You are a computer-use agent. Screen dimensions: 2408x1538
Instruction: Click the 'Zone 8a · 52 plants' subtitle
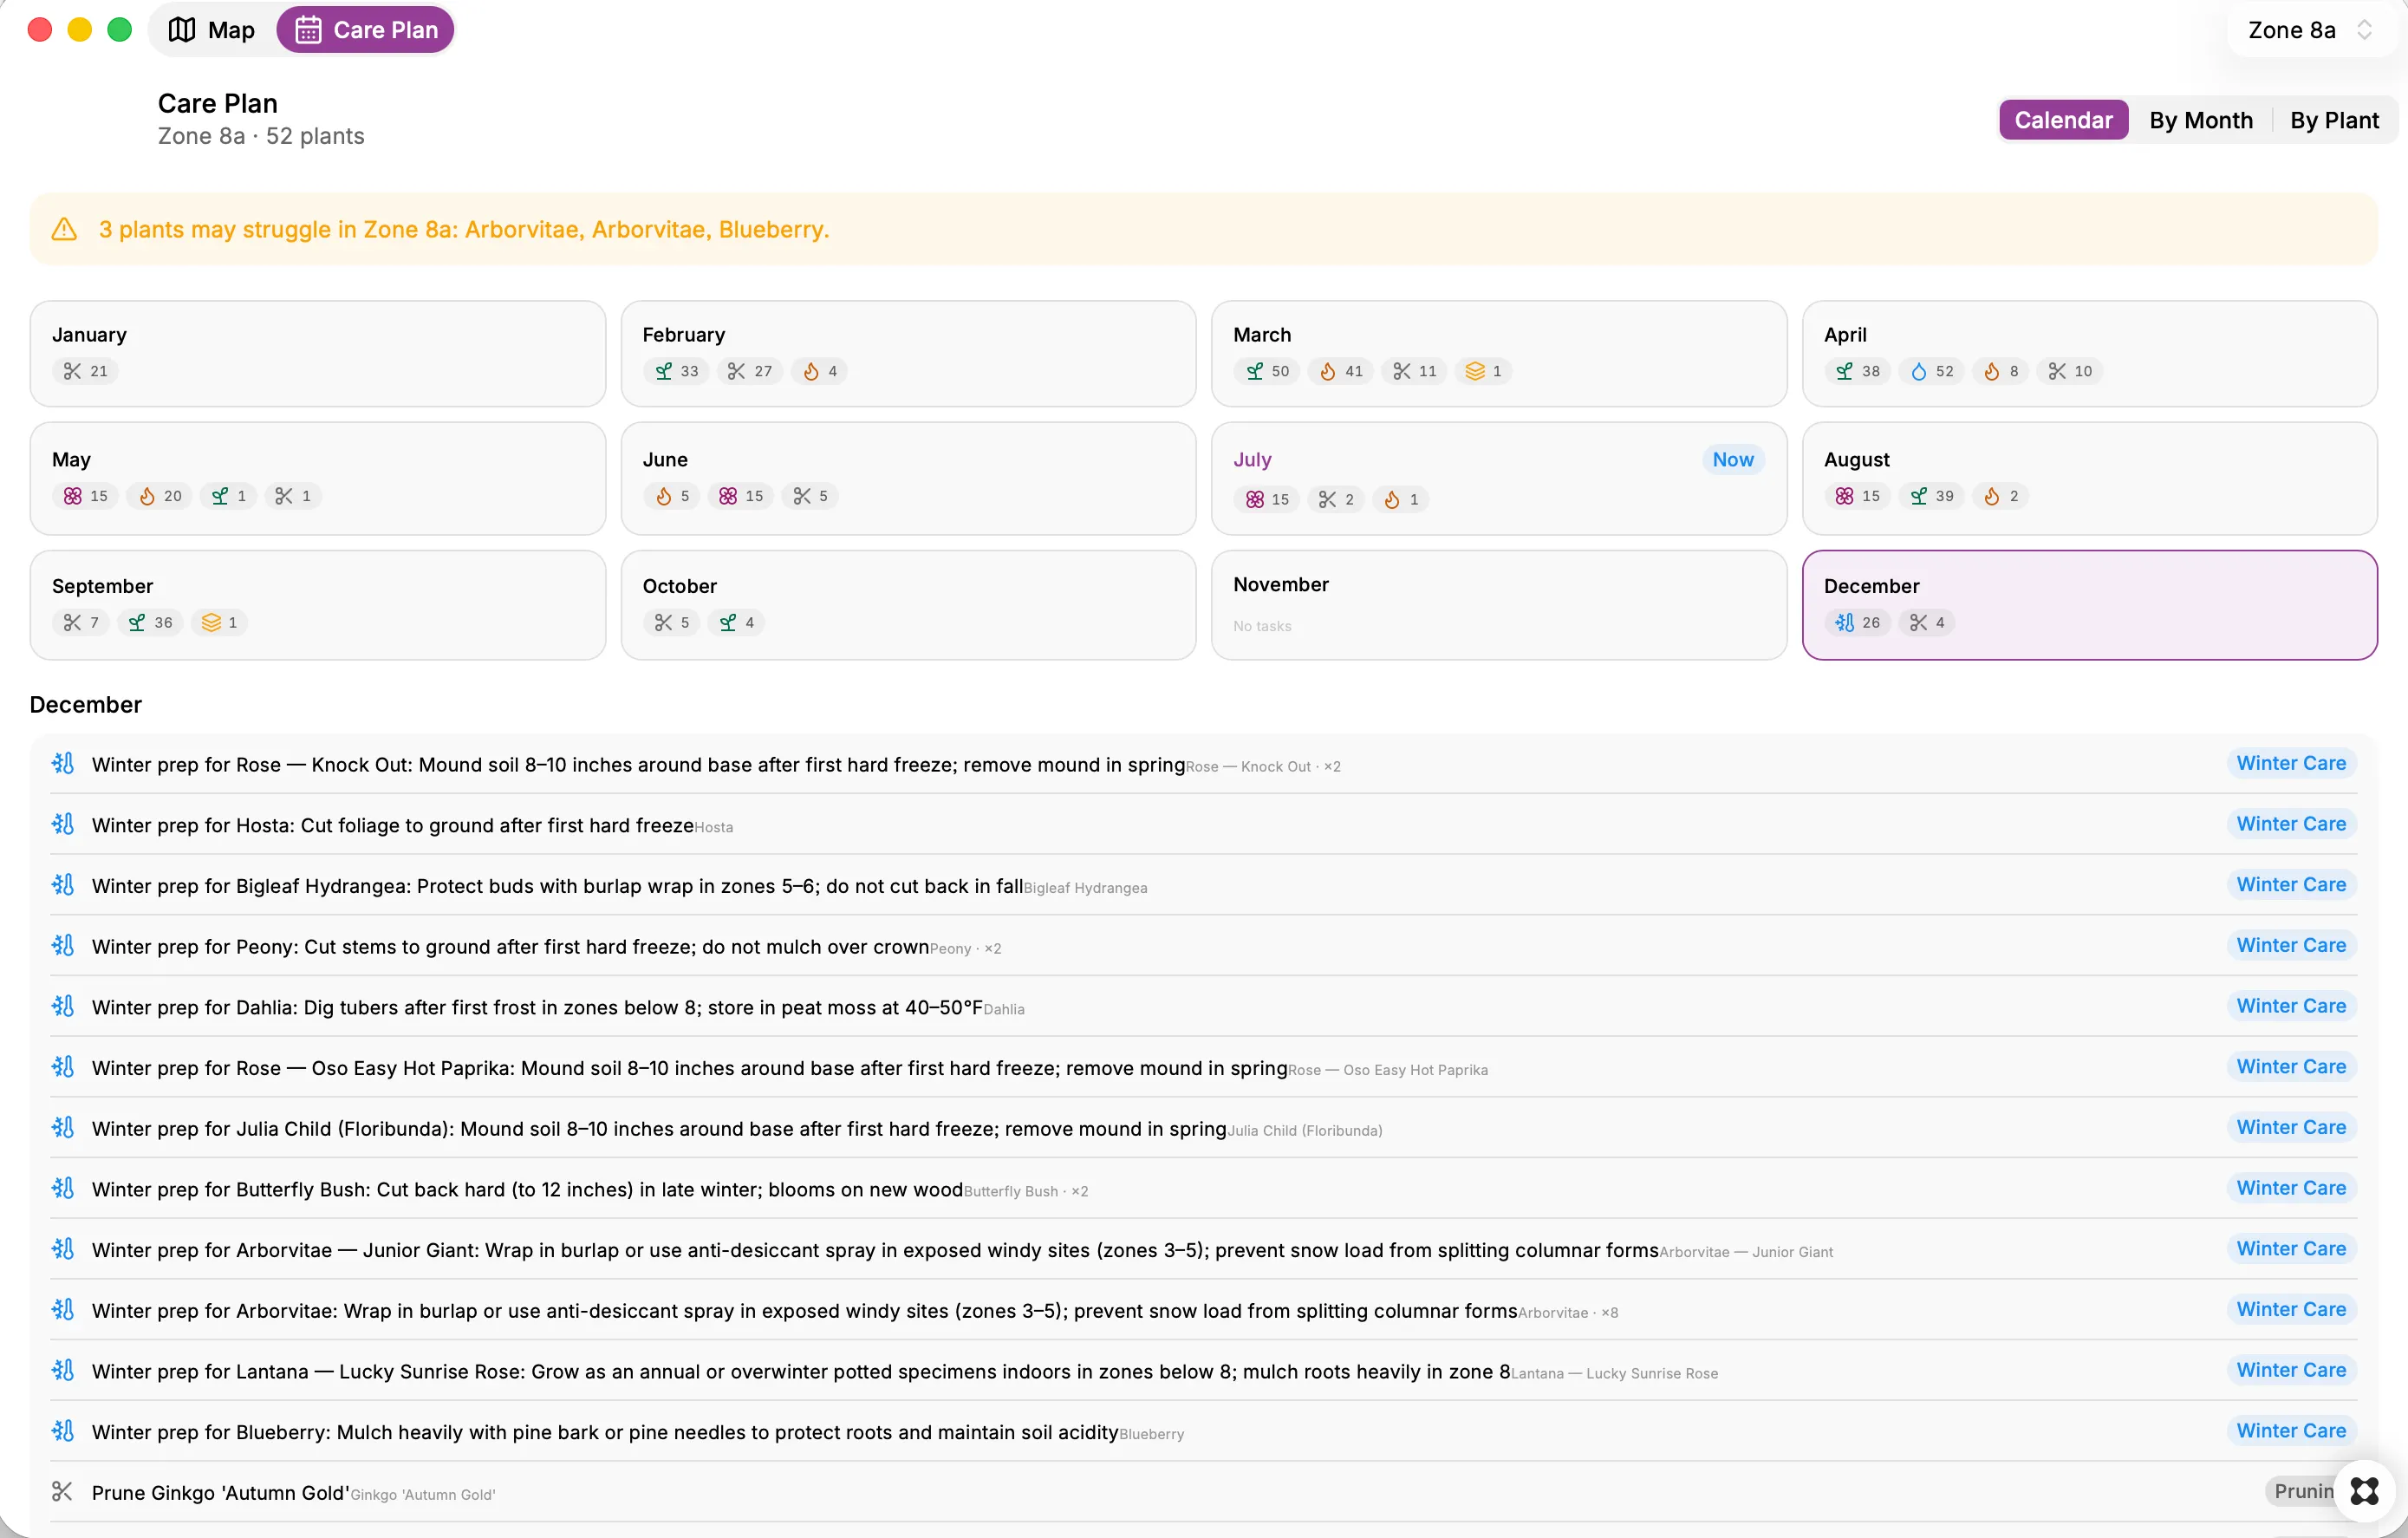click(261, 136)
